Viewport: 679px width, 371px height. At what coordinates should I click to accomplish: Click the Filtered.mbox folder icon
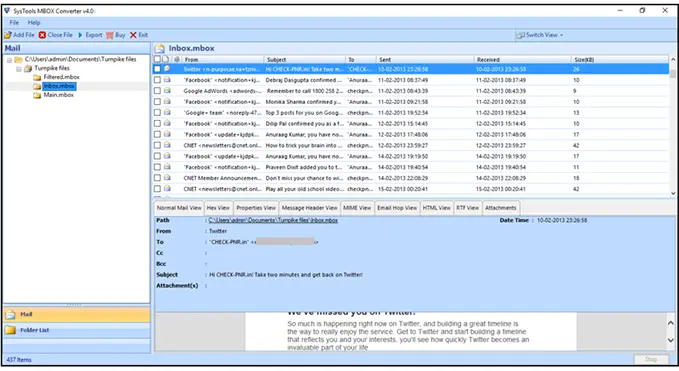pyautogui.click(x=37, y=77)
